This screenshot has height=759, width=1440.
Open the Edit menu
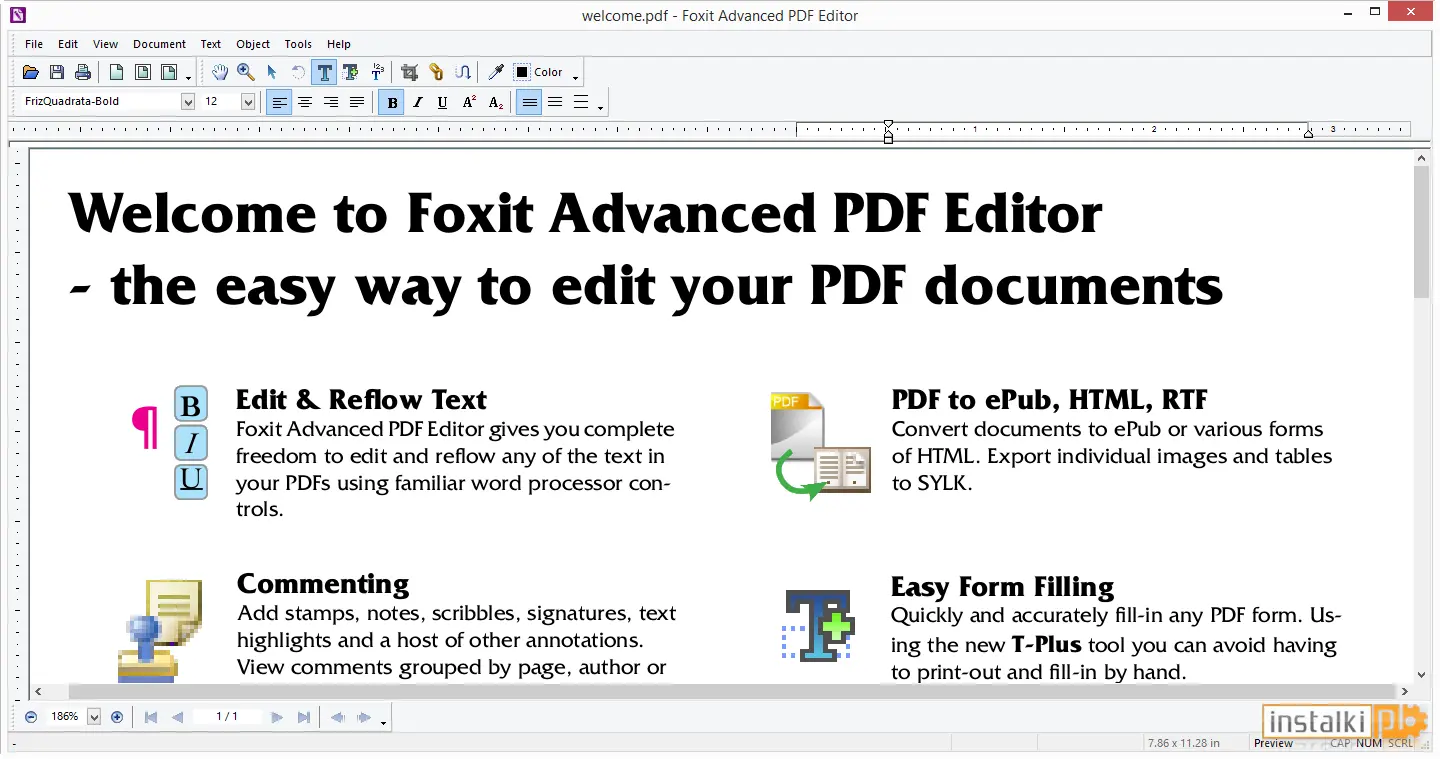[68, 44]
